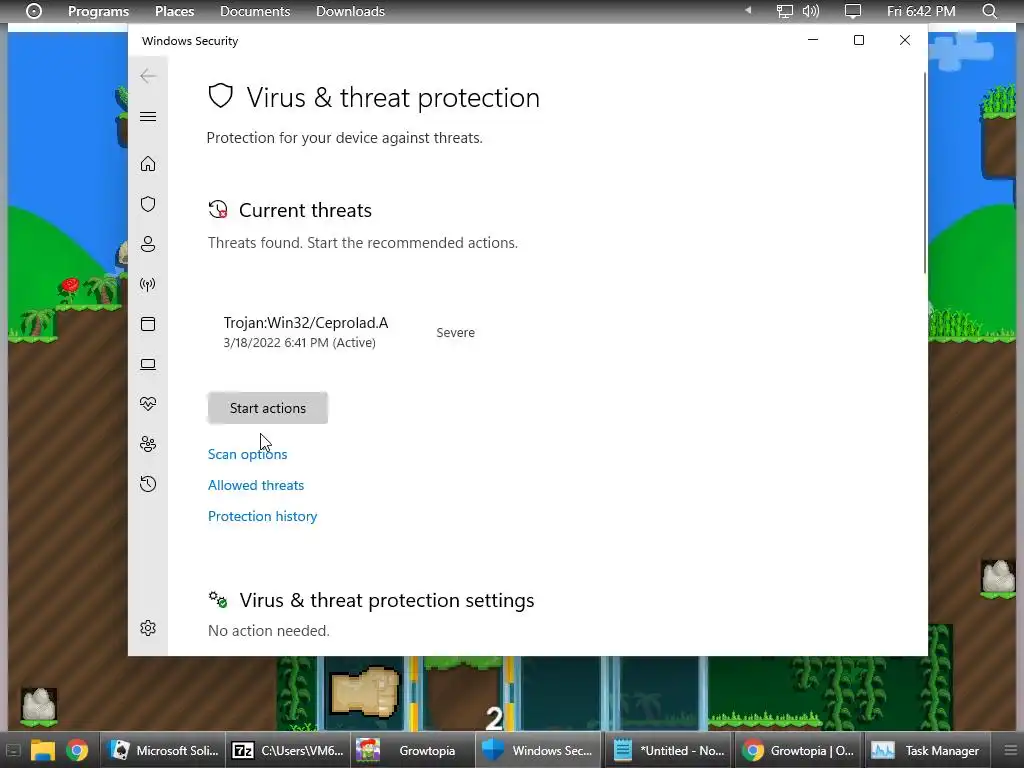Image resolution: width=1024 pixels, height=768 pixels.
Task: Switch to Growtopia game taskbar item
Action: pos(412,750)
